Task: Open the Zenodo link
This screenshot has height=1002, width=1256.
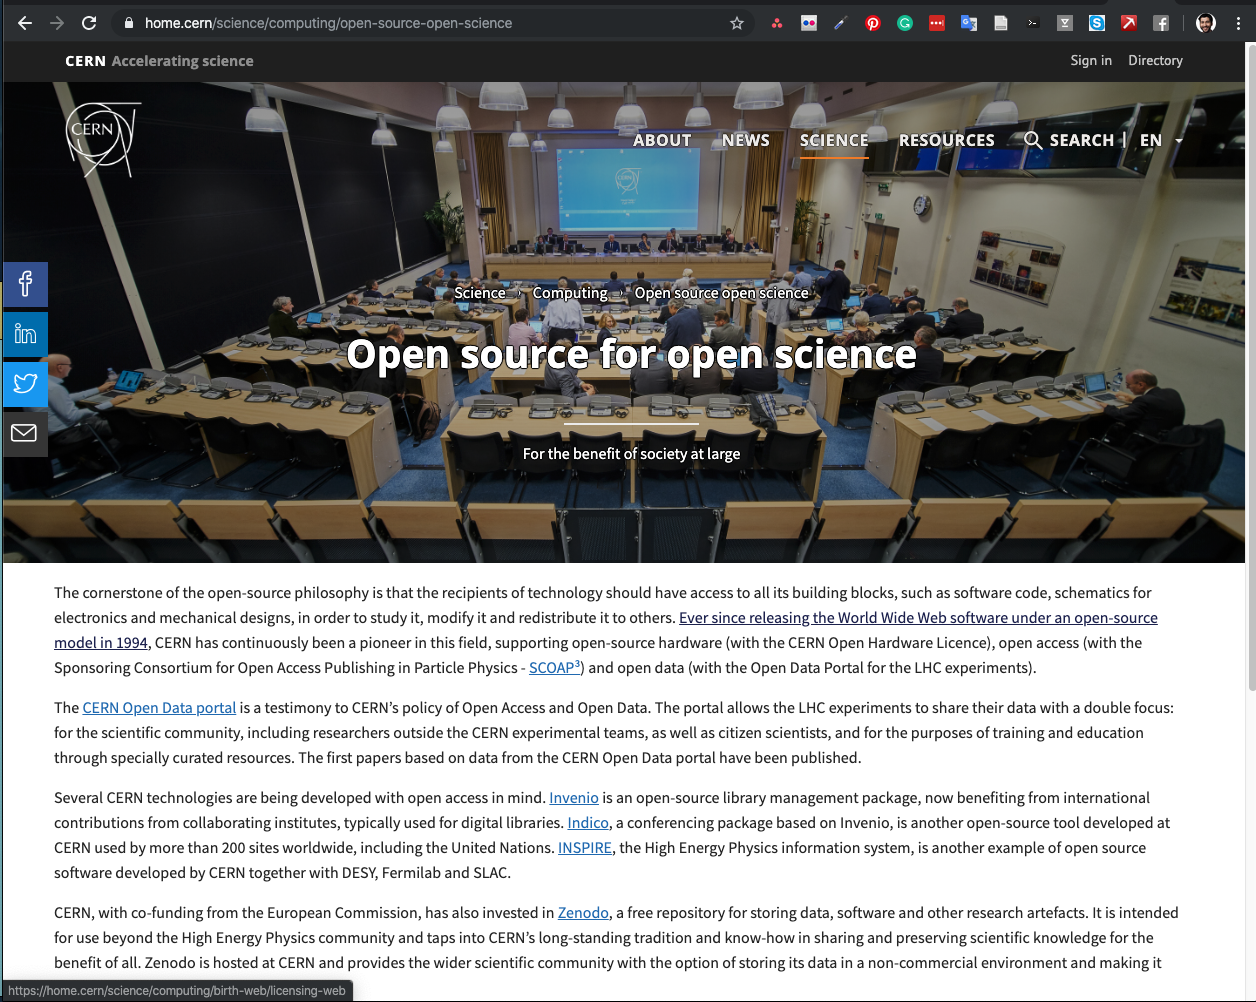Action: 583,913
